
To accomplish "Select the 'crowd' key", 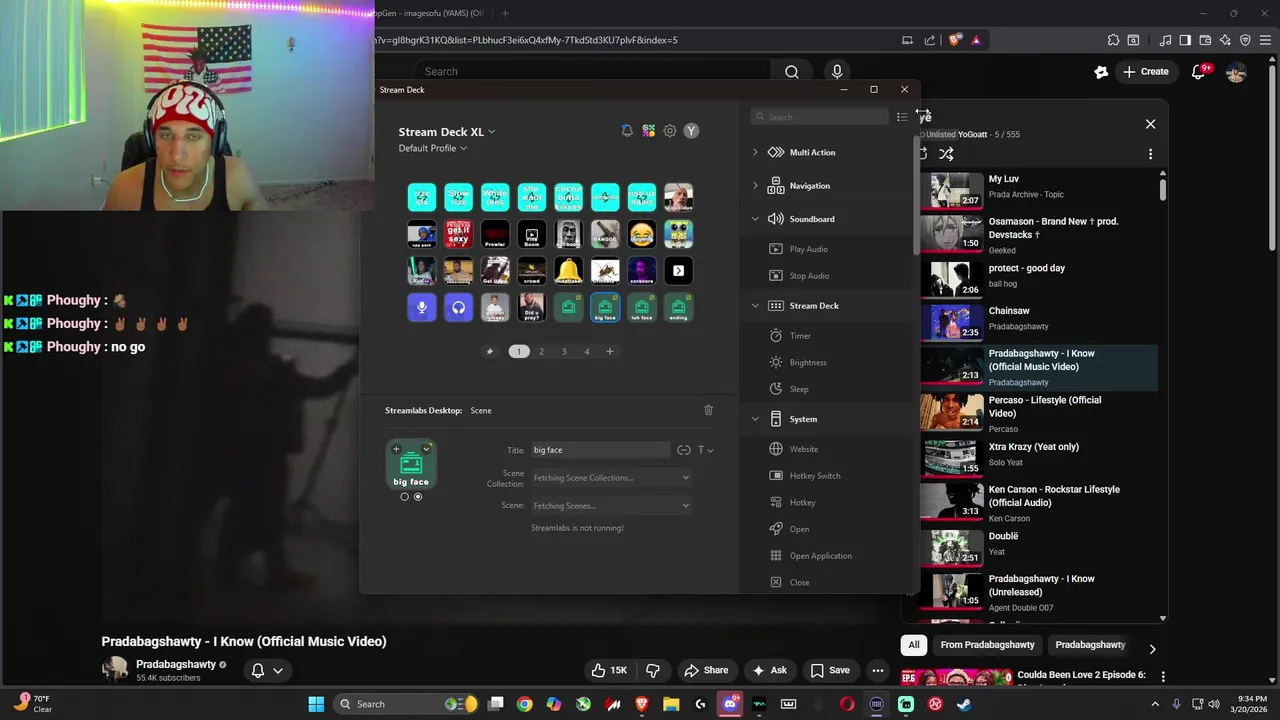I will [532, 270].
